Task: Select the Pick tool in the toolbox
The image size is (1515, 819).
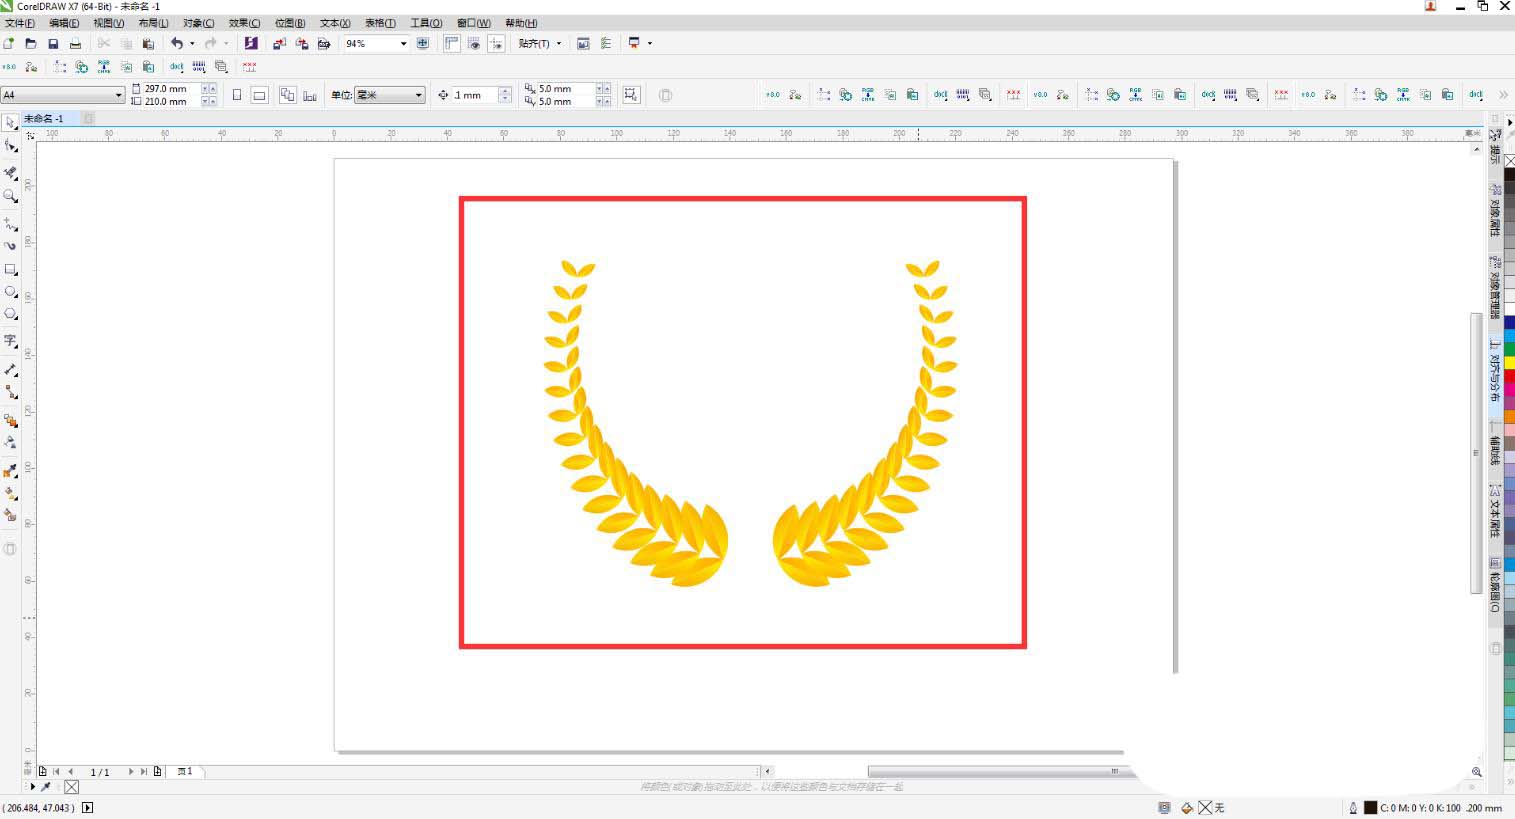Action: tap(10, 123)
